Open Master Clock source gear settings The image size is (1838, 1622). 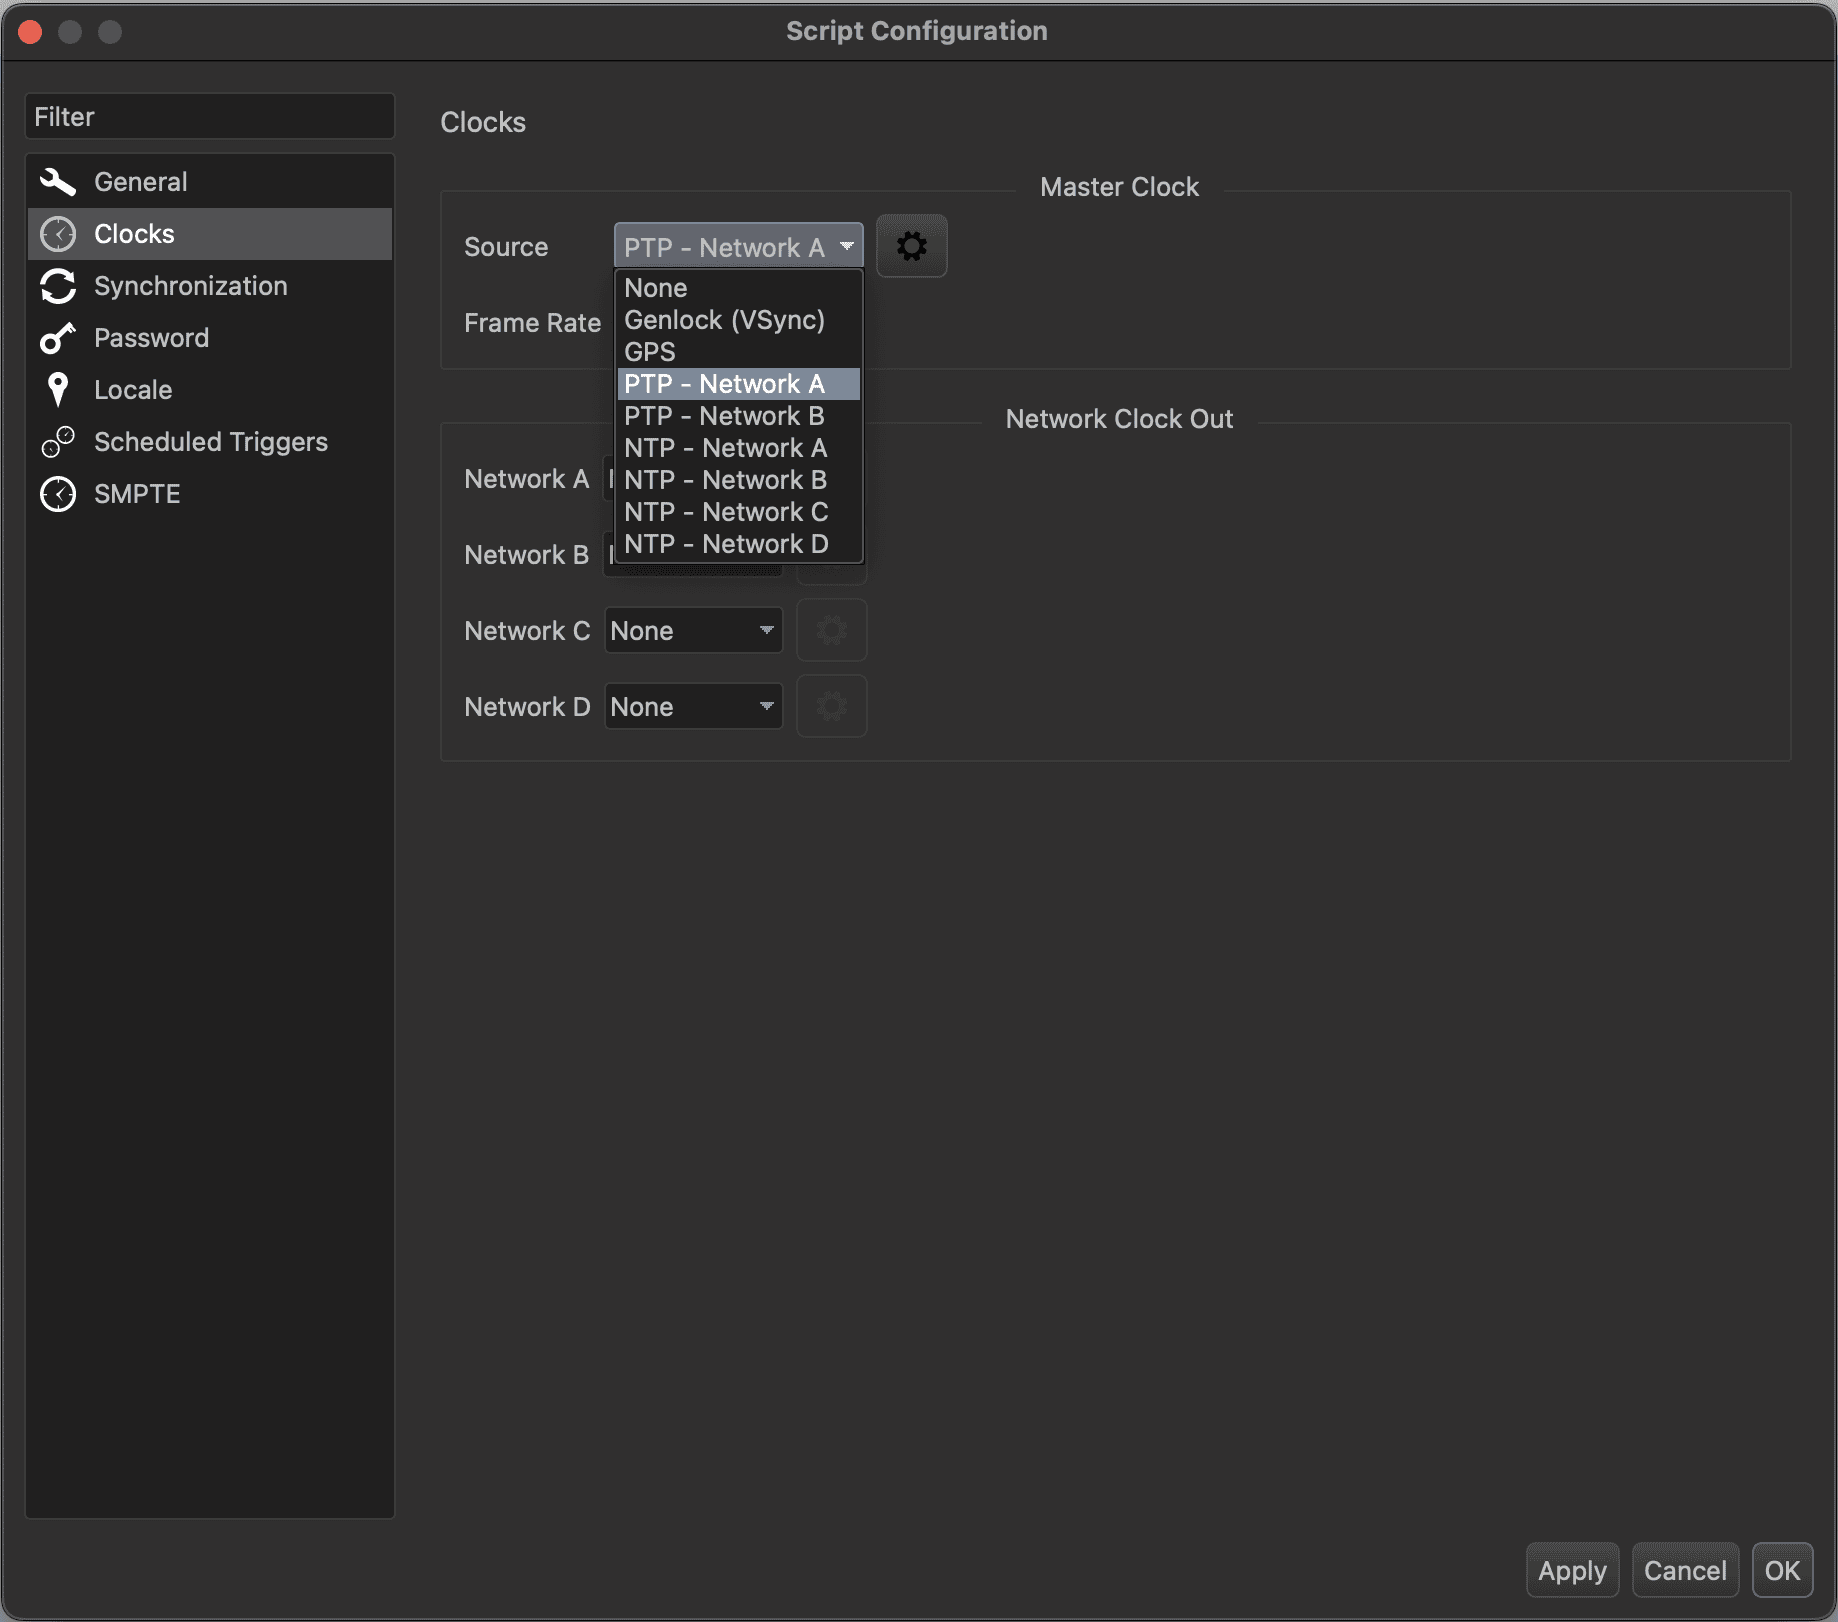(x=911, y=246)
